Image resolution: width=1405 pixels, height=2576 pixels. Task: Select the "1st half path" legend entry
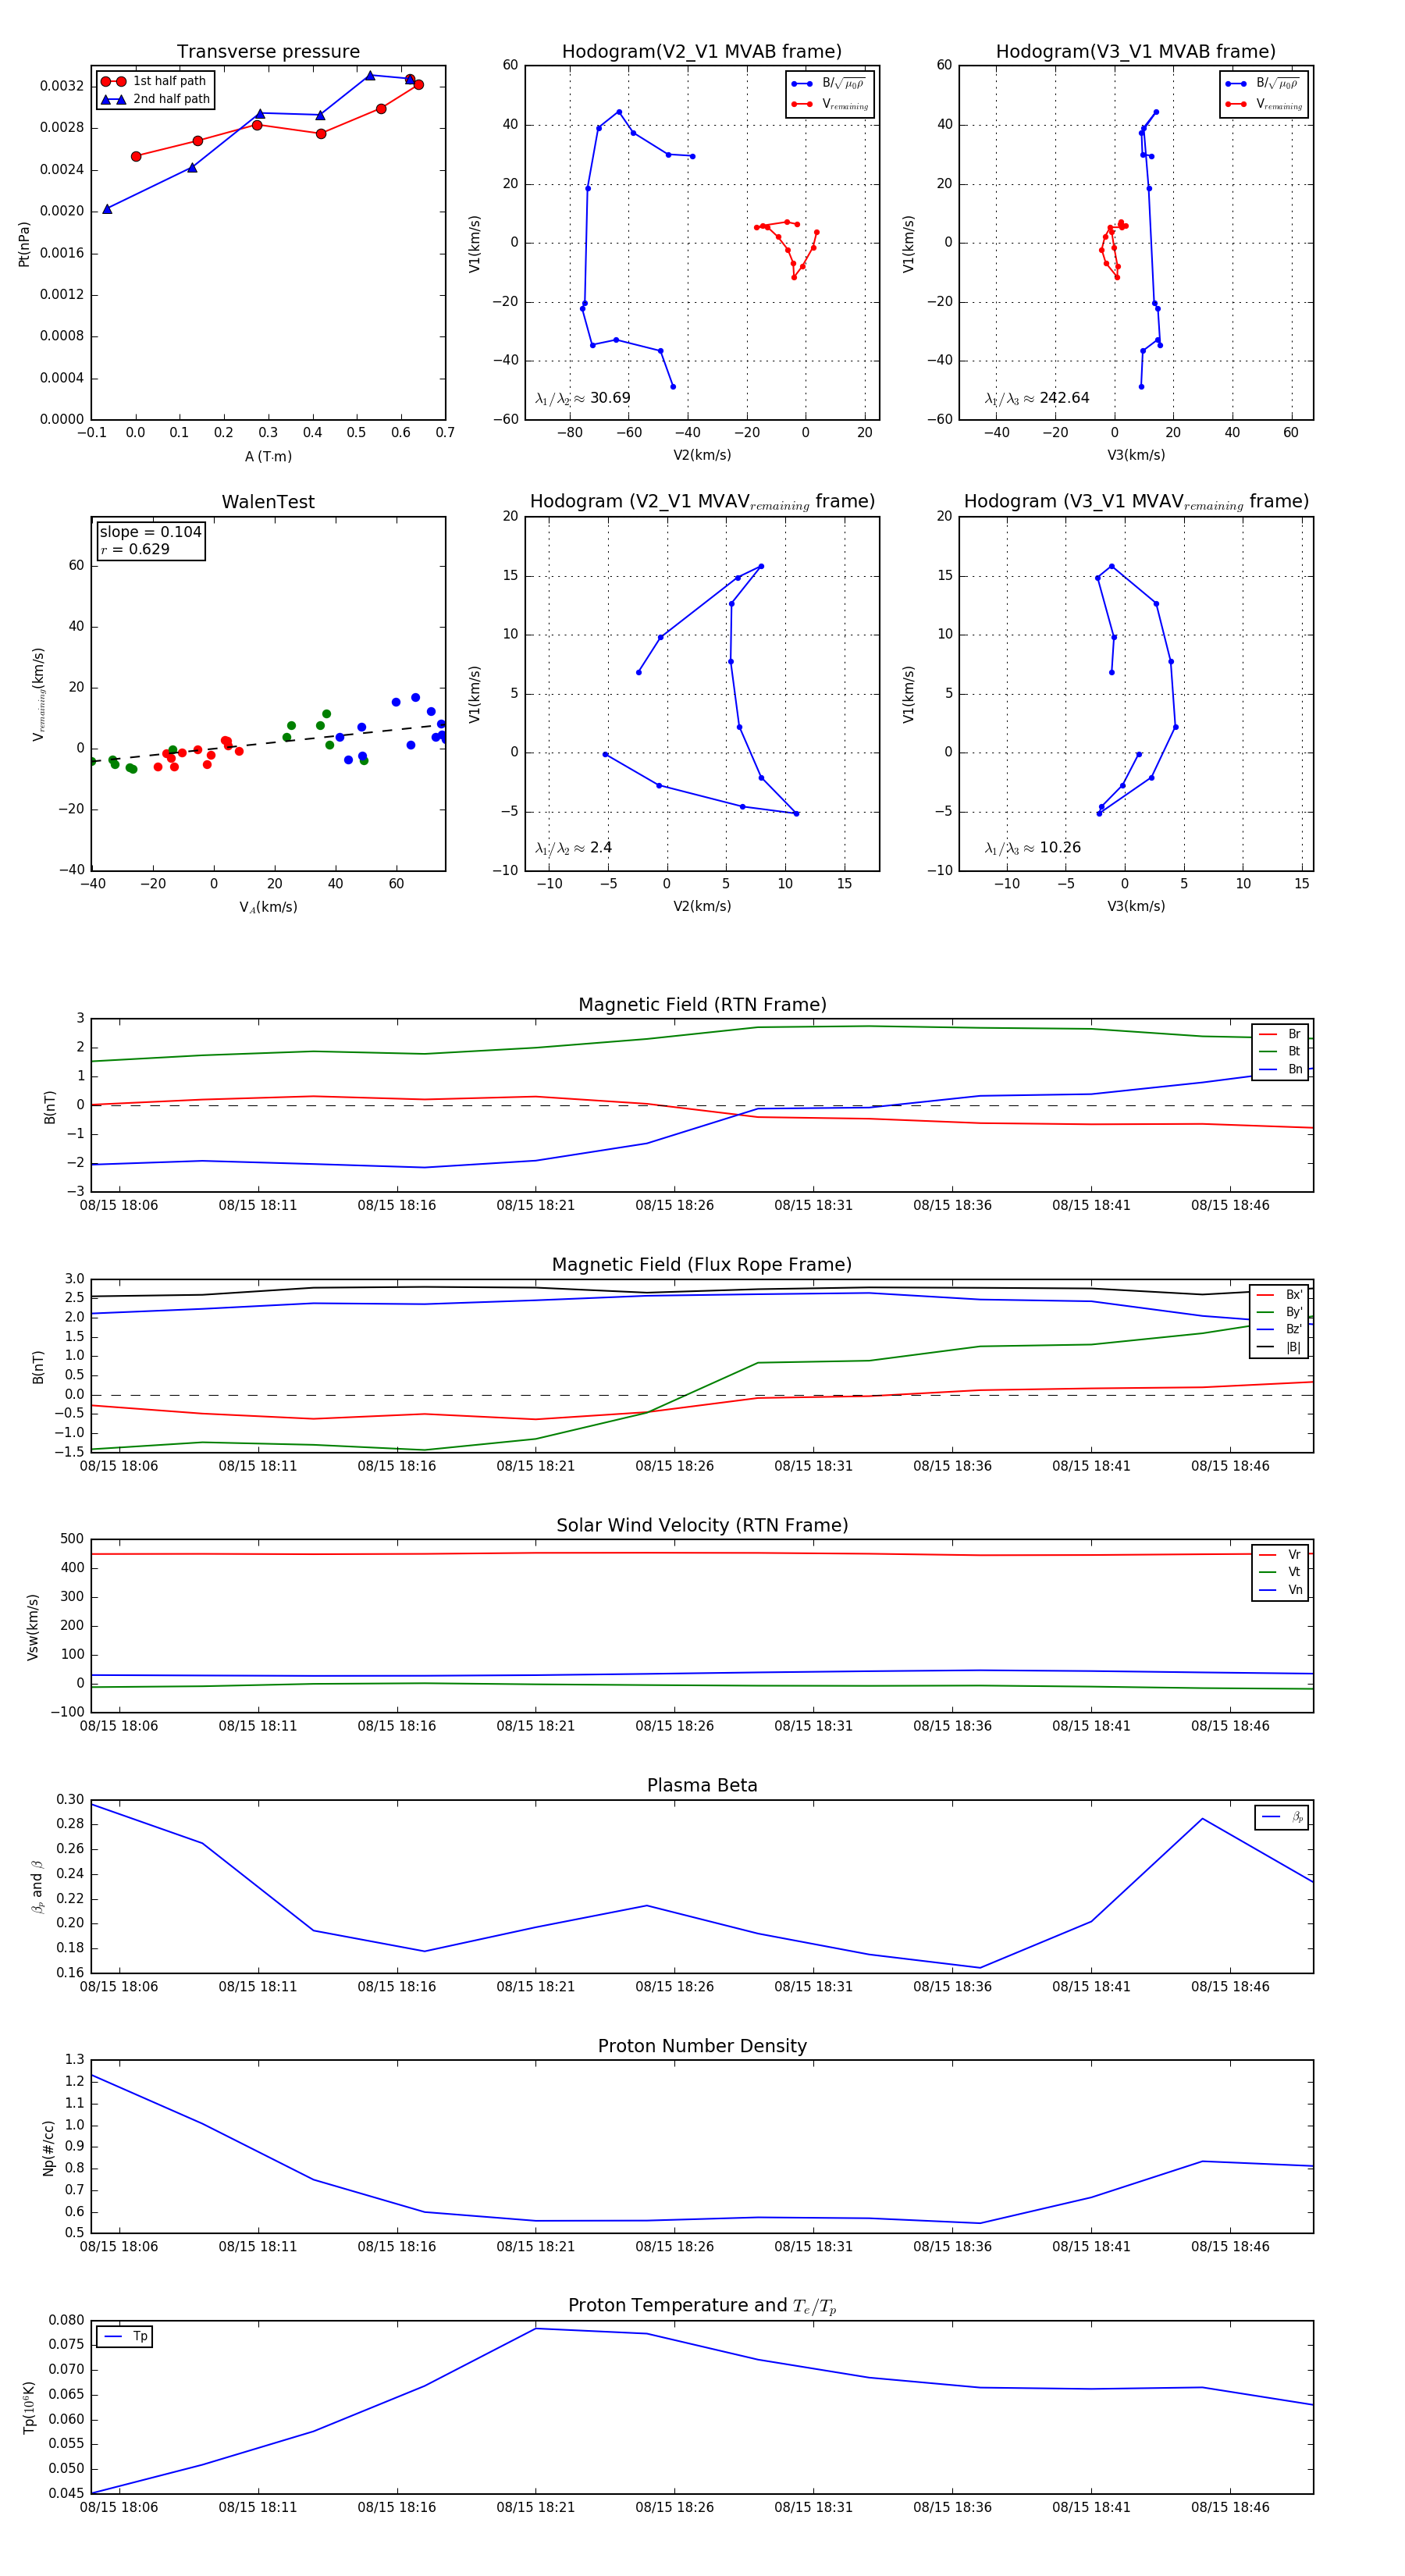point(154,81)
